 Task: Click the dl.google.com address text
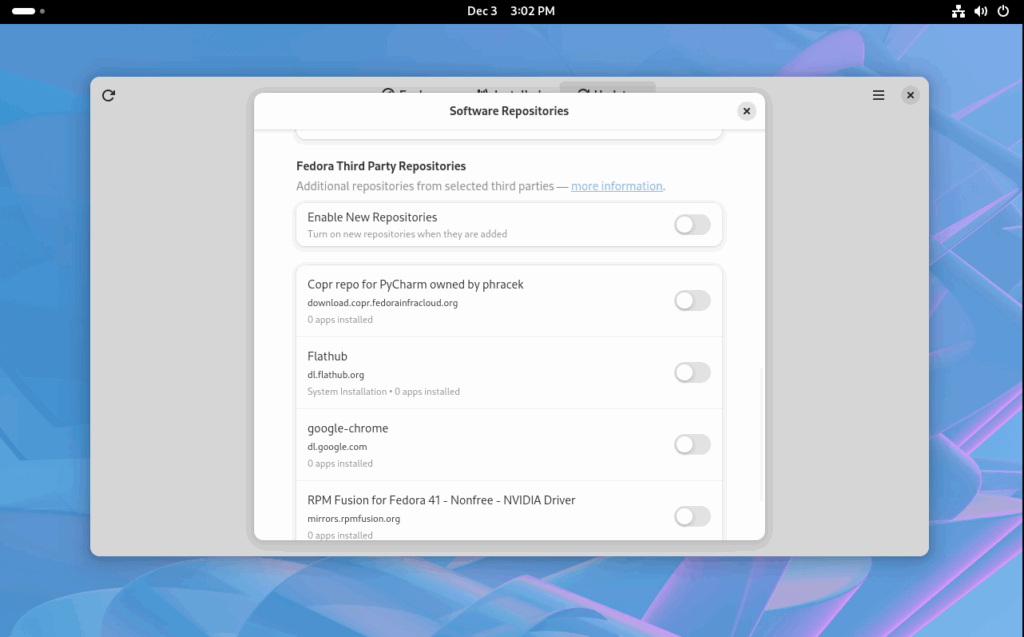click(x=337, y=446)
